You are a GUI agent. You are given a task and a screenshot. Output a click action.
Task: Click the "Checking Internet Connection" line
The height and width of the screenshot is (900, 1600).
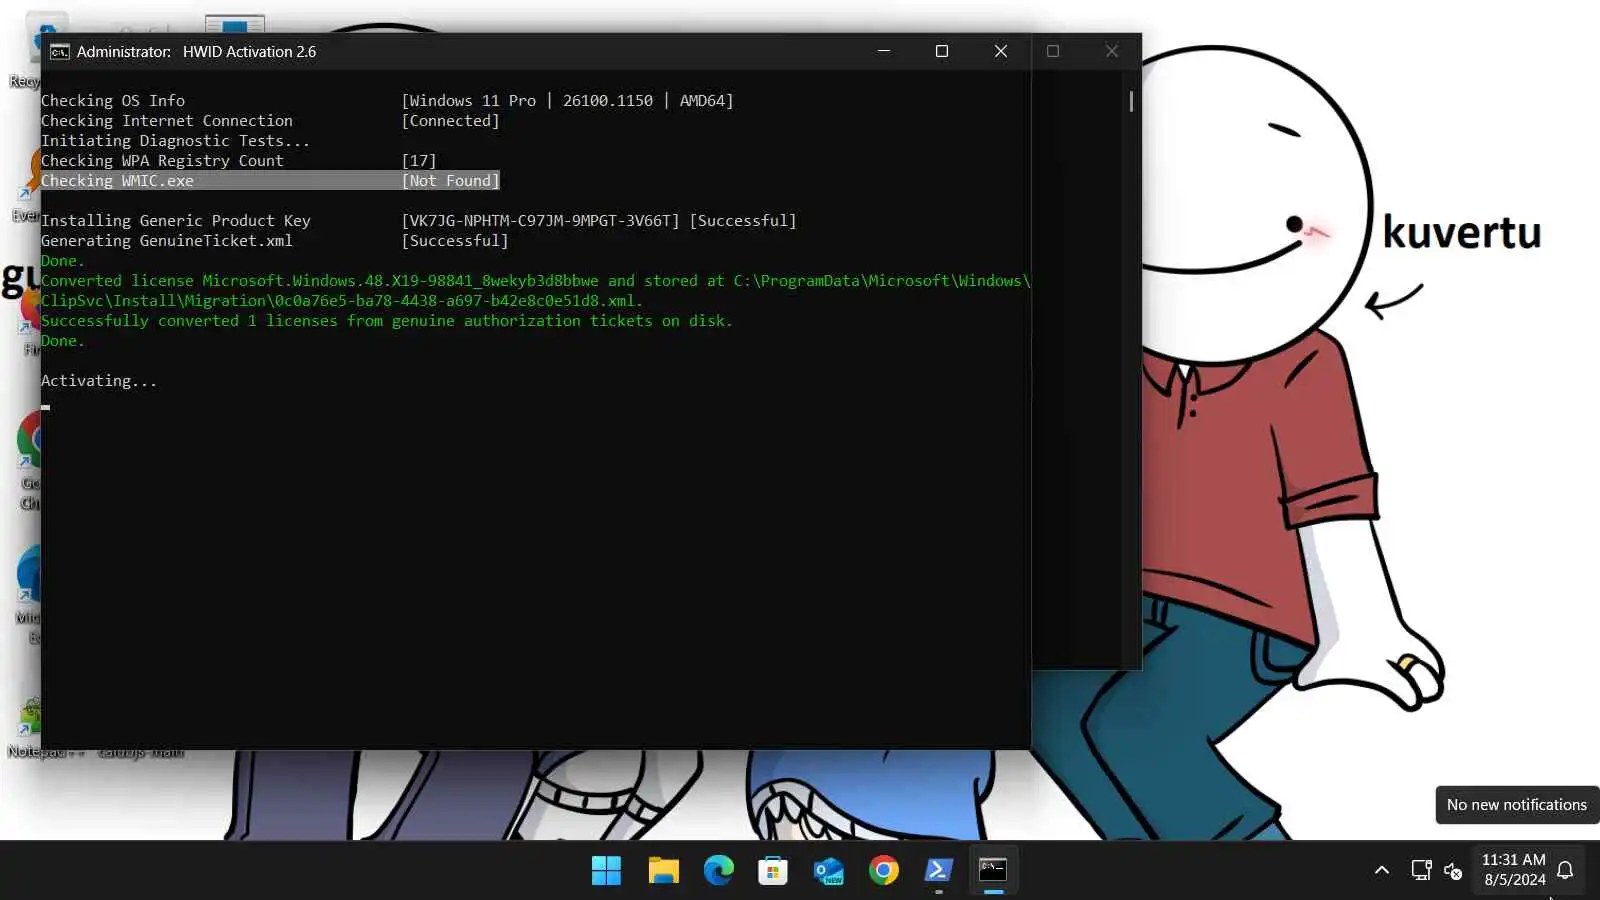point(167,121)
